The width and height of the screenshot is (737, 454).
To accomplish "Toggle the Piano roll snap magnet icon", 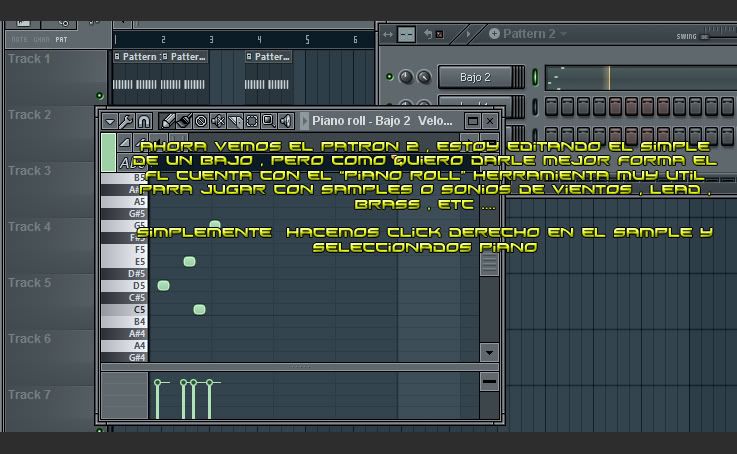I will pyautogui.click(x=143, y=121).
